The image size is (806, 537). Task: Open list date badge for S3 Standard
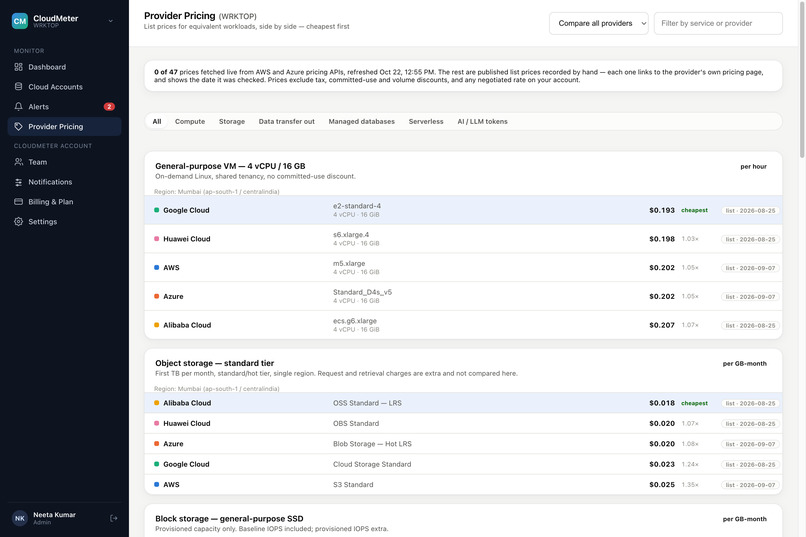point(750,485)
